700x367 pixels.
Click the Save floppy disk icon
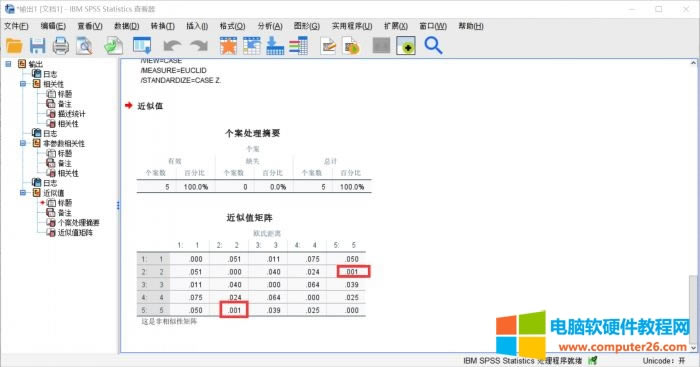[38, 46]
